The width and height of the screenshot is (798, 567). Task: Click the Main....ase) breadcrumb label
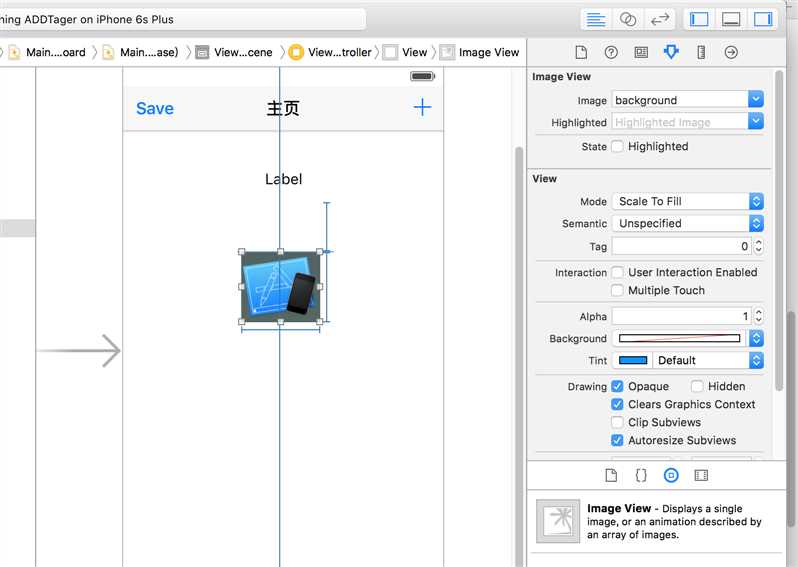click(x=149, y=52)
